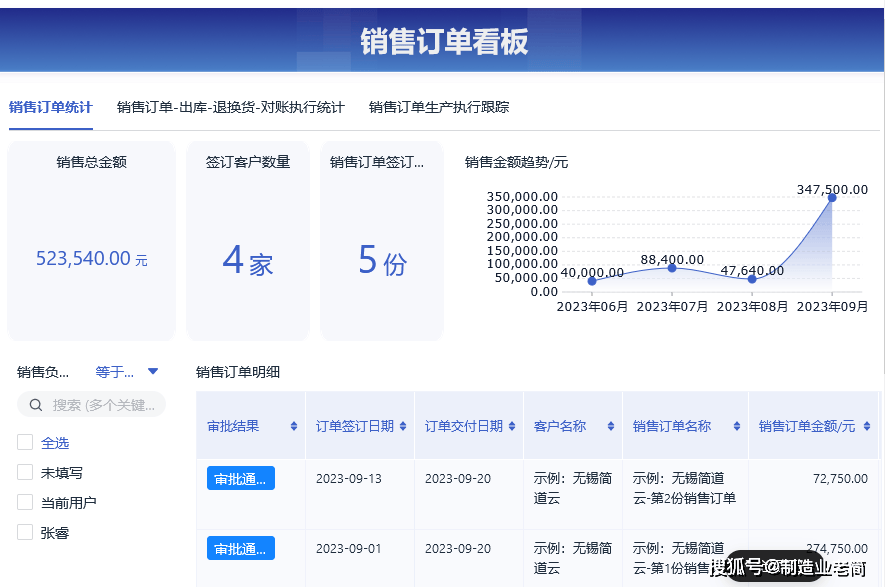Click the 搜索 keyword input field
The image size is (885, 587).
[91, 405]
